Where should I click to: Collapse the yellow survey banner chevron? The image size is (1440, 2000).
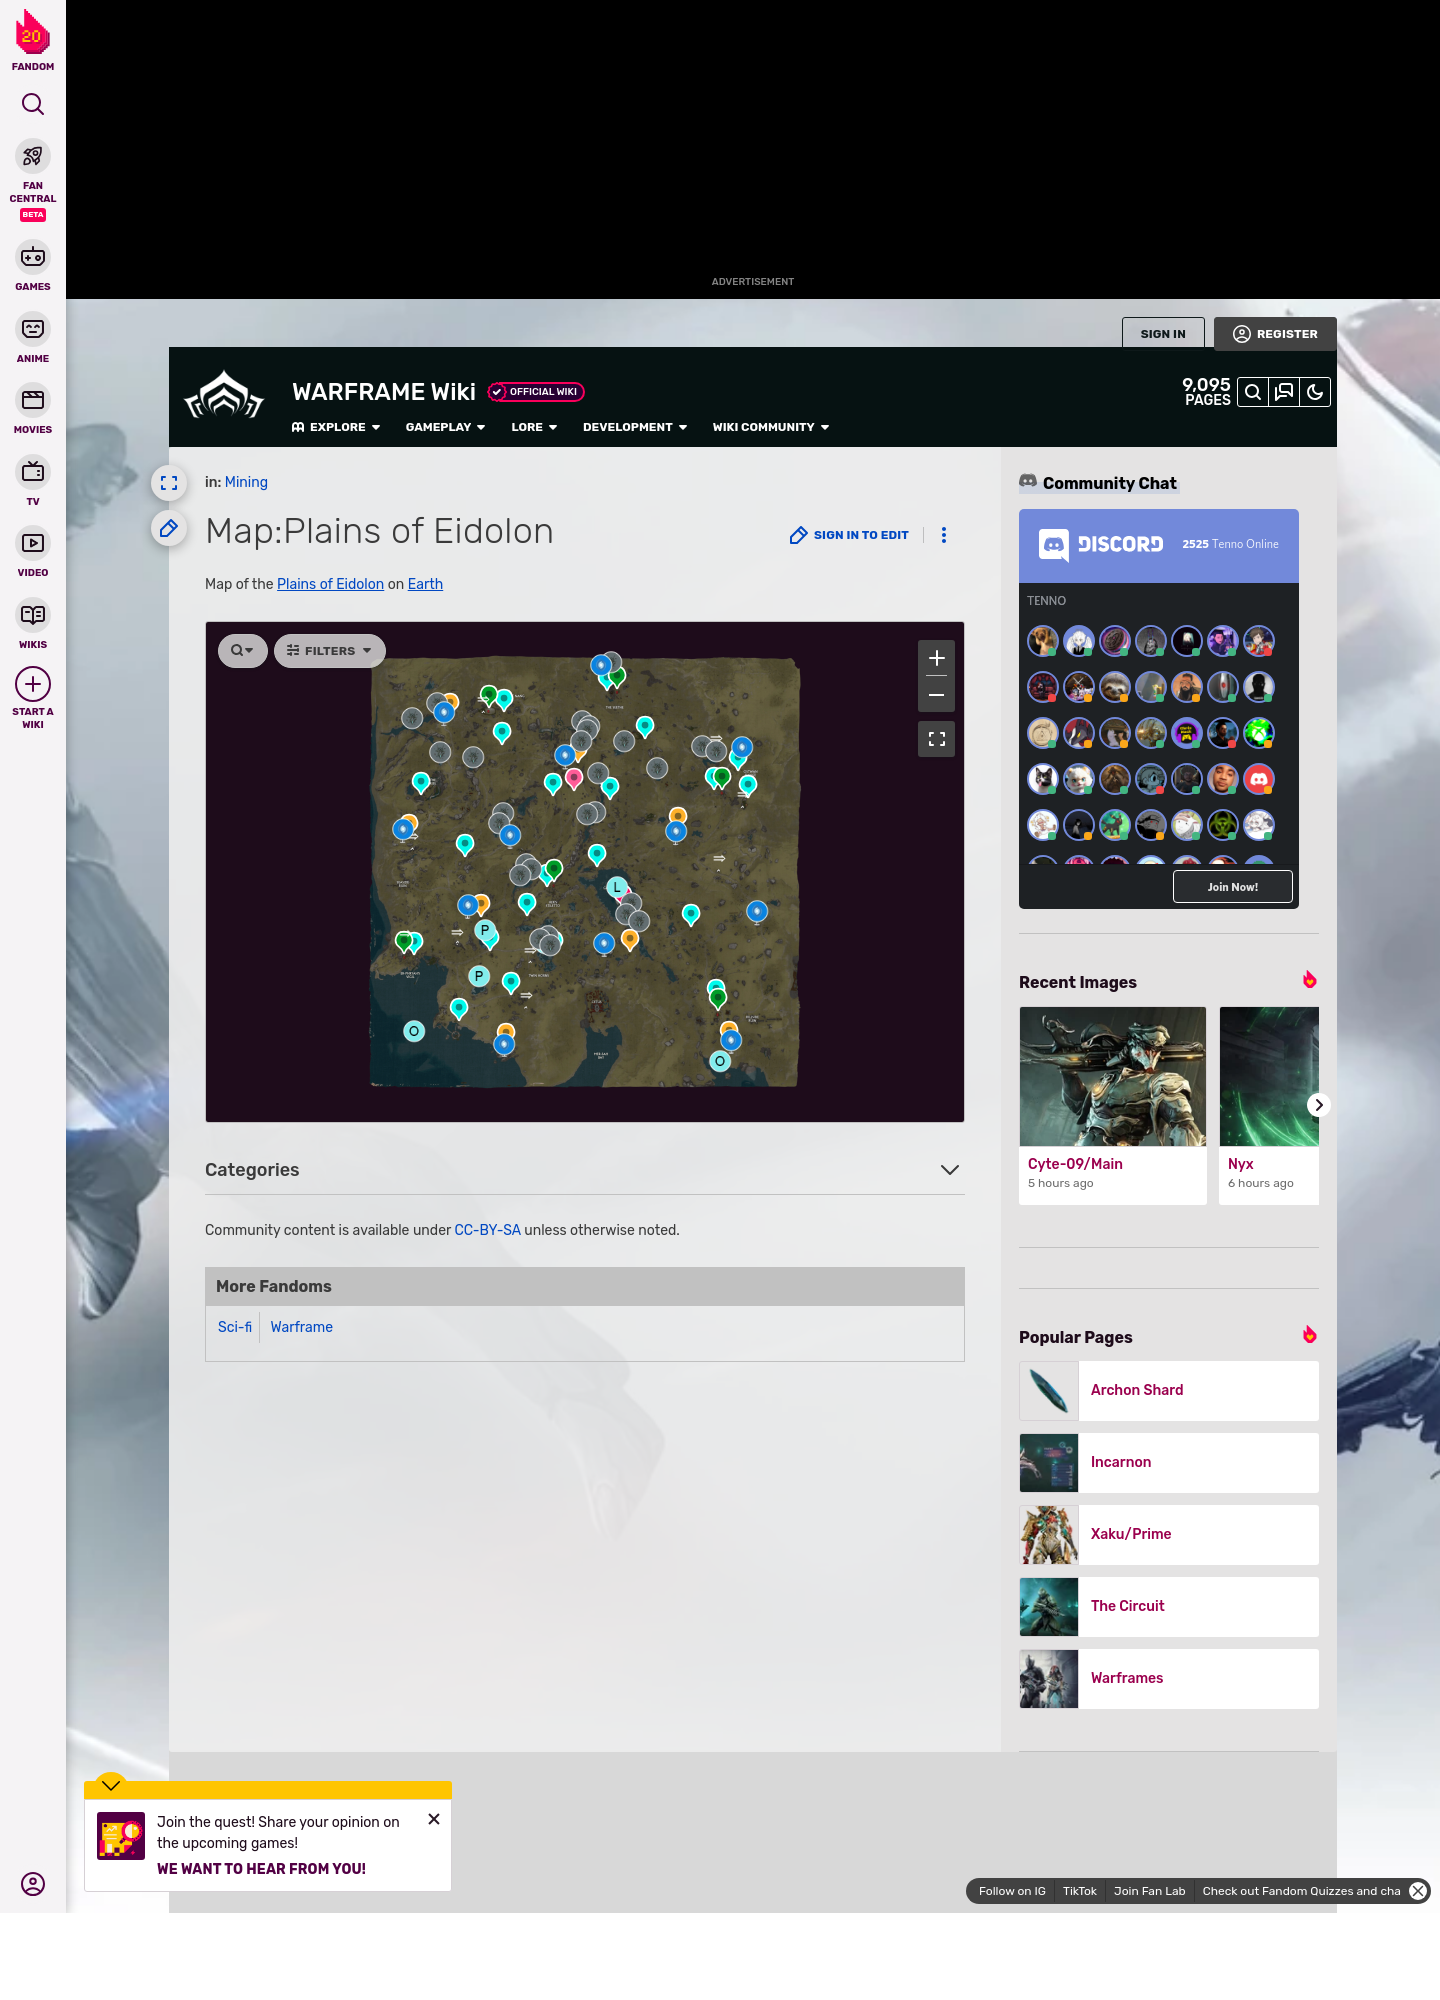[x=111, y=1785]
